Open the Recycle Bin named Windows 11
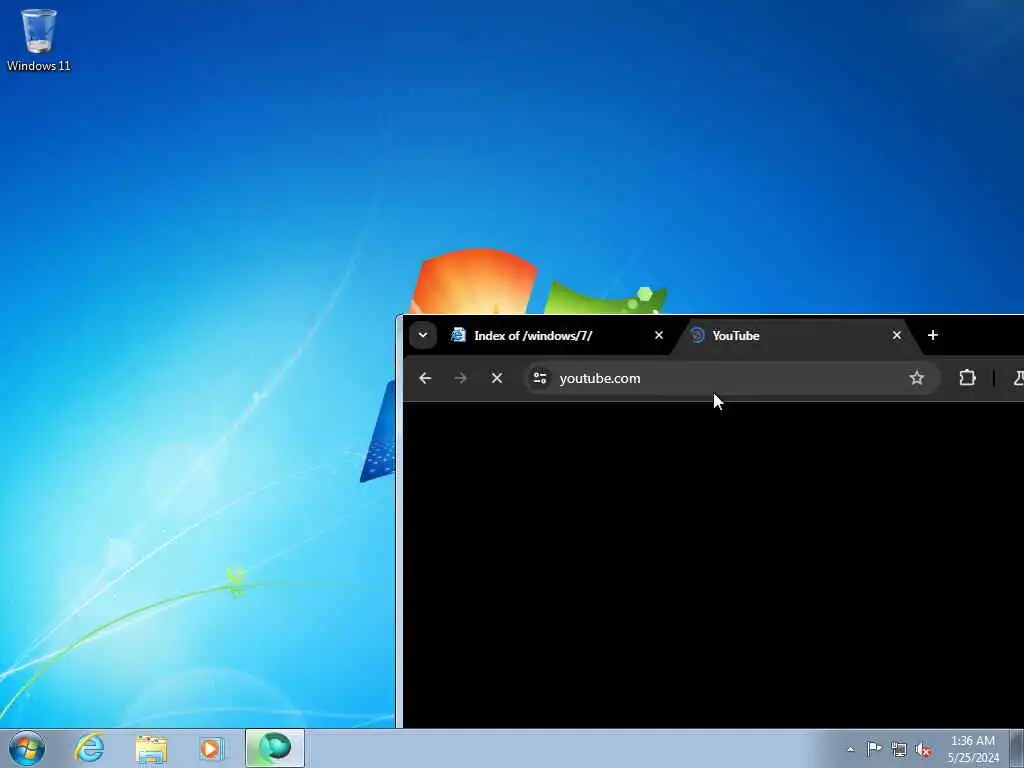Viewport: 1024px width, 768px height. (39, 39)
